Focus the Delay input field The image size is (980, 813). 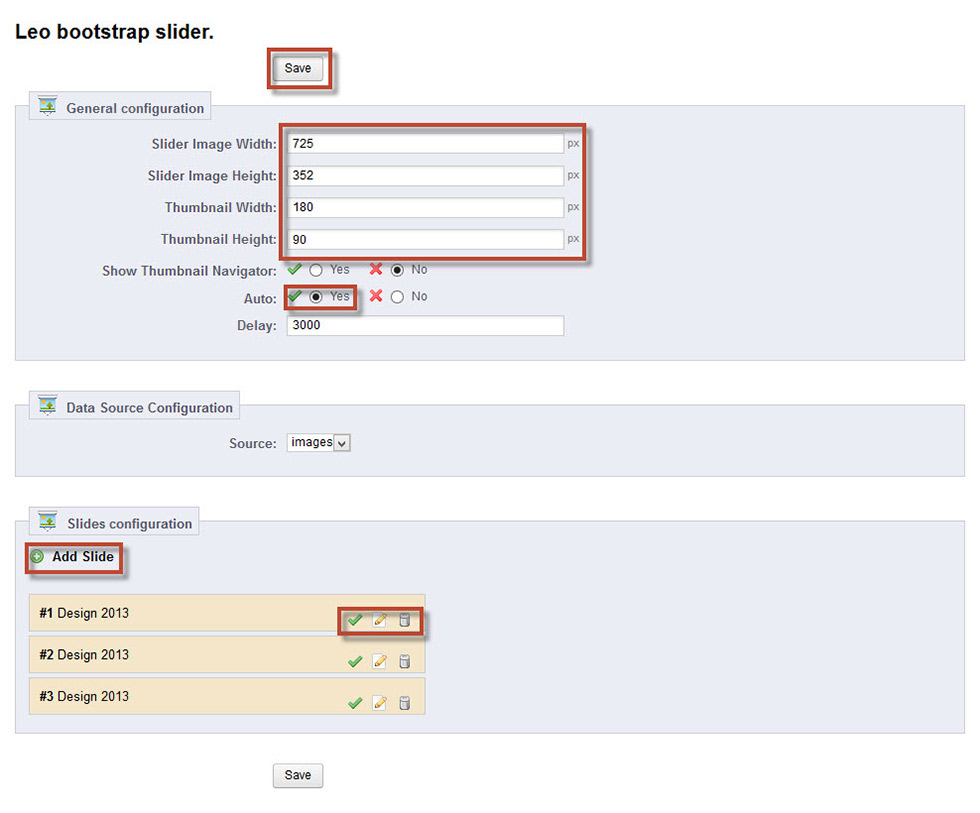[x=425, y=326]
